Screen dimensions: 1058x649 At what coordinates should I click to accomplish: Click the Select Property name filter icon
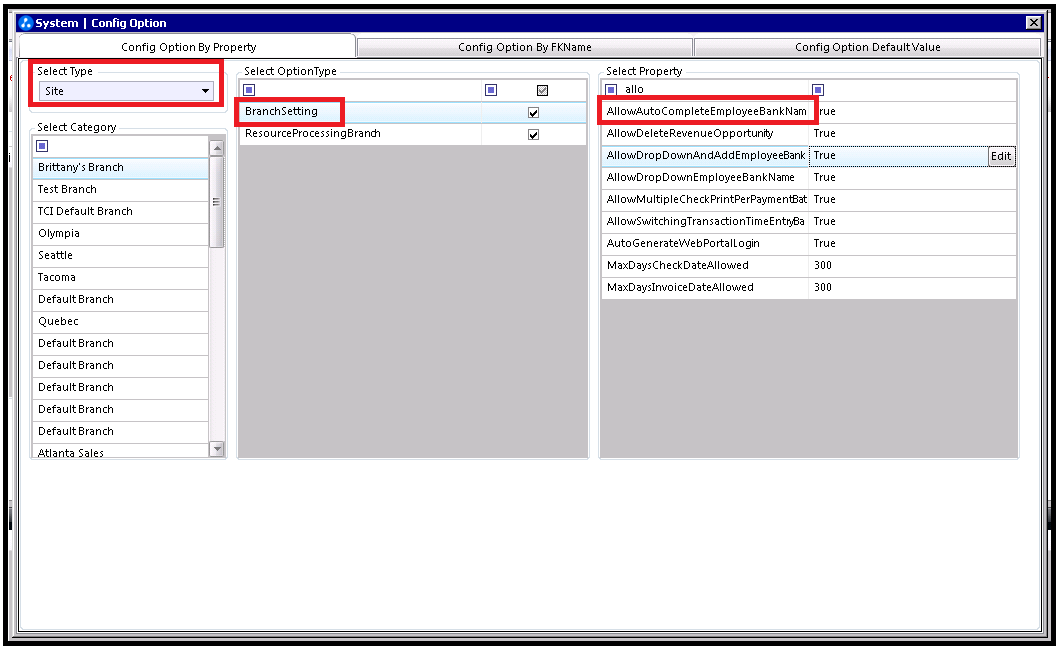point(611,90)
